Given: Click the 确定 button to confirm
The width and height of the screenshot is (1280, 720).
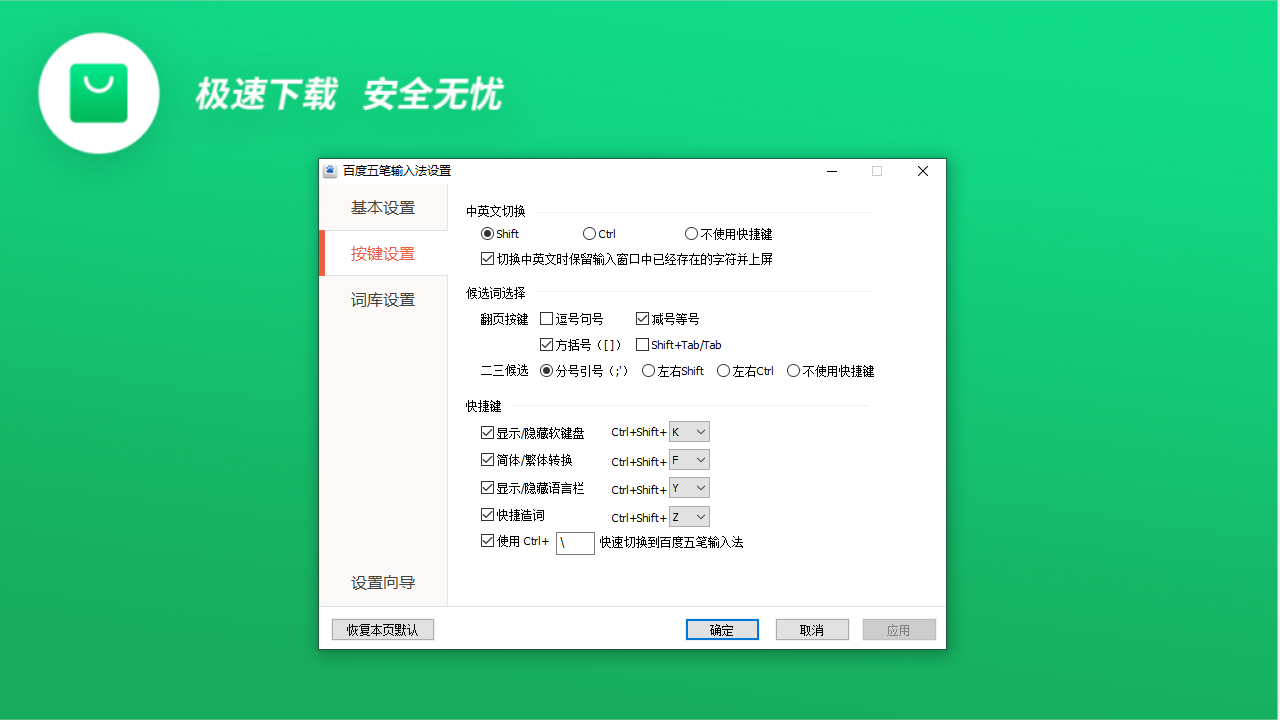Looking at the screenshot, I should tap(722, 629).
